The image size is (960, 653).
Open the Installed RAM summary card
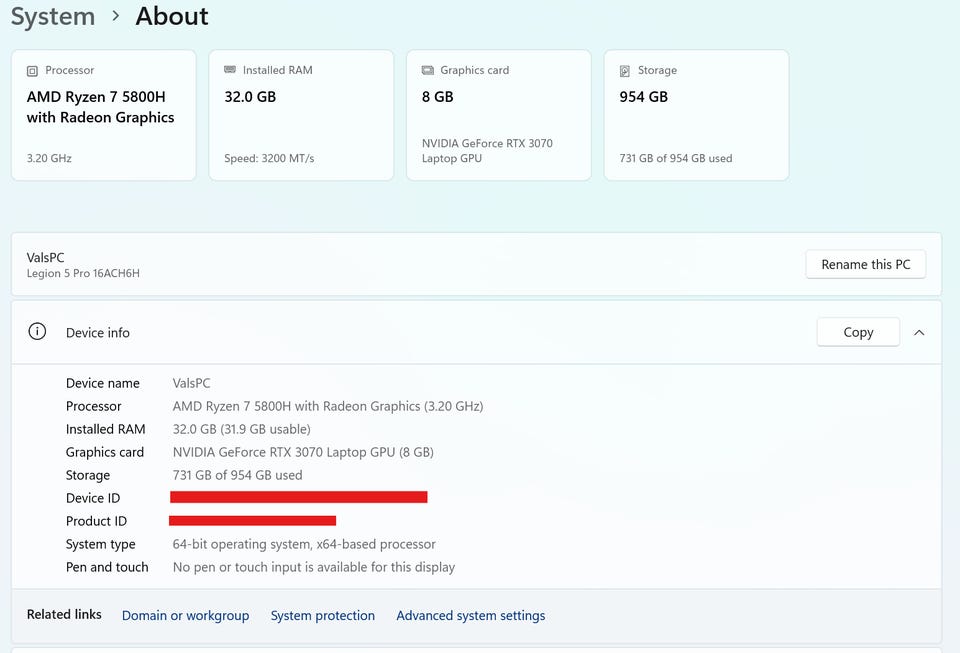tap(301, 115)
